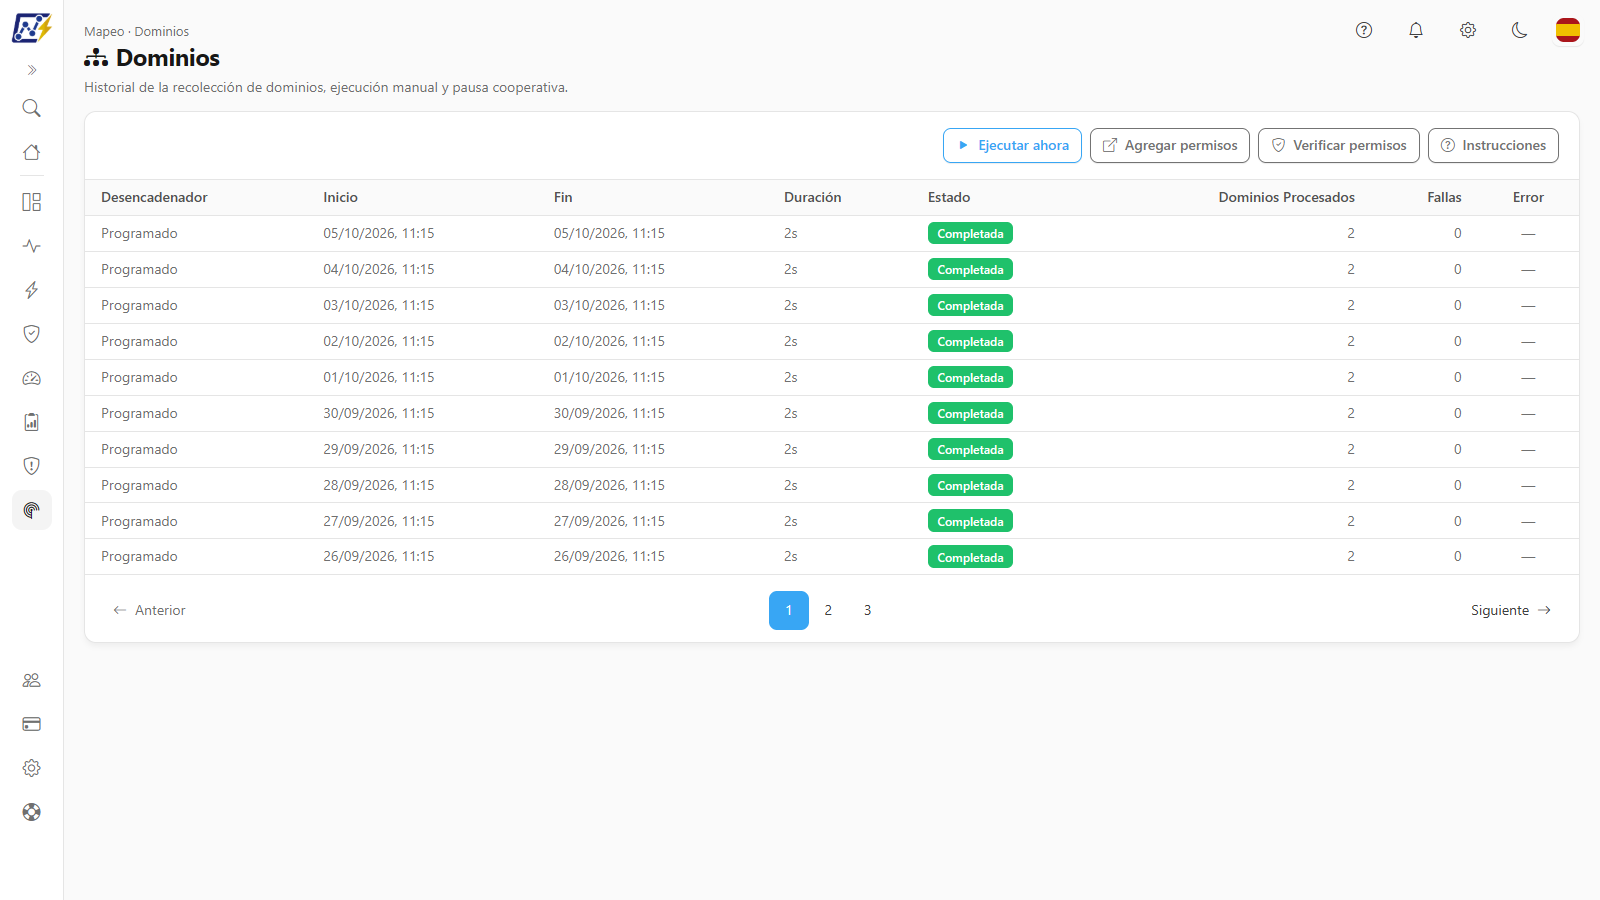Viewport: 1600px width, 900px height.
Task: Click the app logo in sidebar
Action: click(x=31, y=28)
